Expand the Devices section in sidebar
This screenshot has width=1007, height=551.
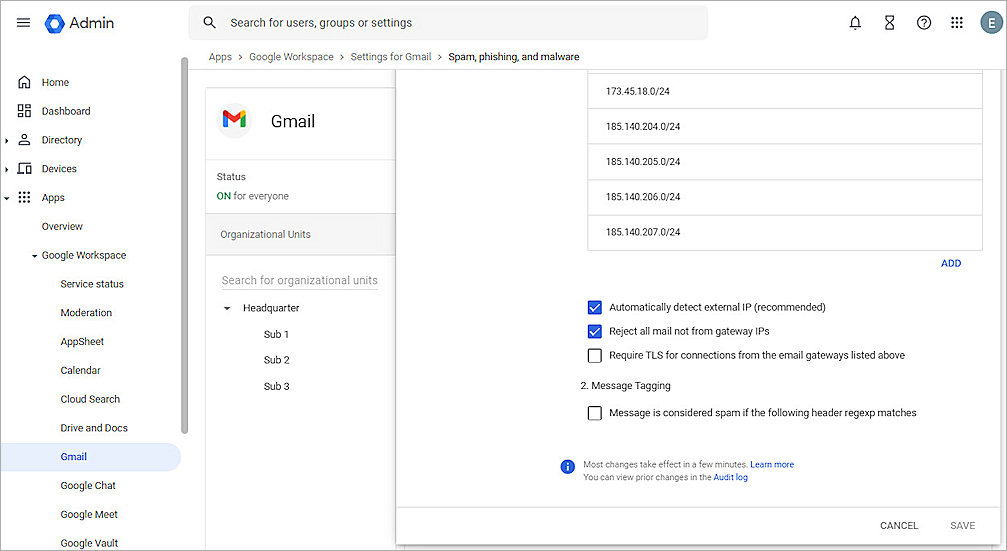[x=7, y=170]
